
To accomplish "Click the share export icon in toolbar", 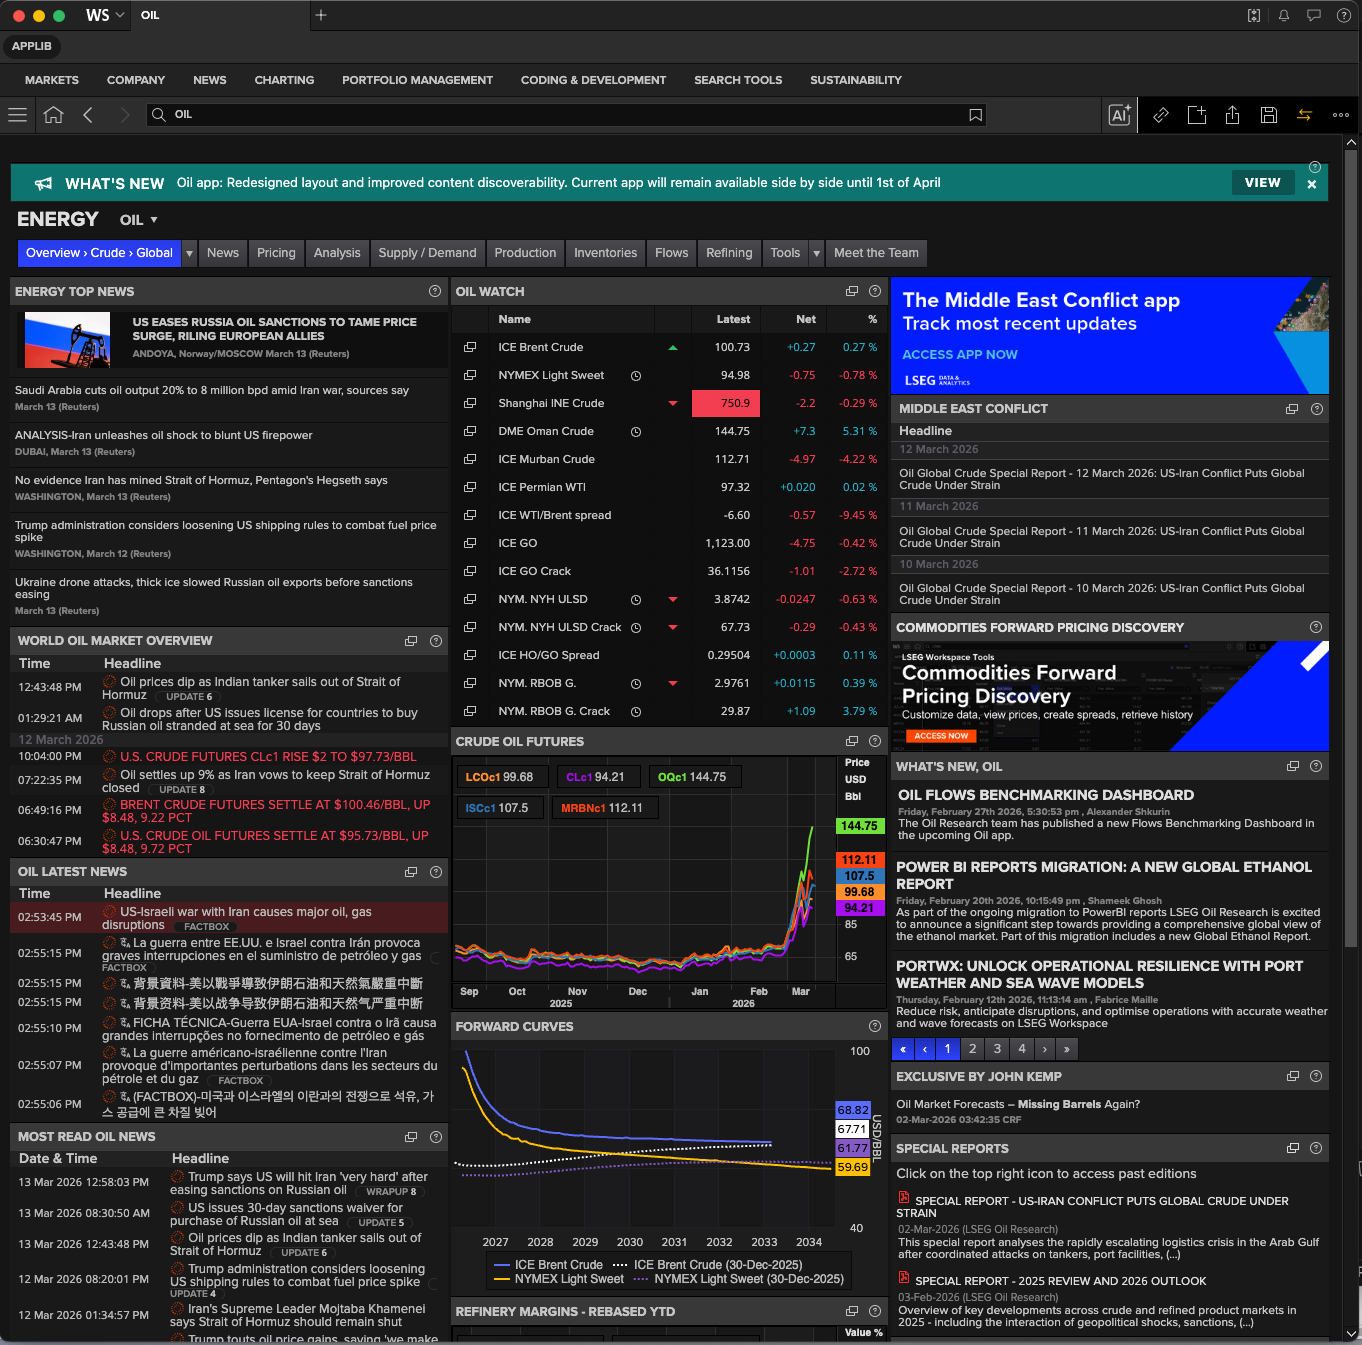I will pyautogui.click(x=1232, y=115).
